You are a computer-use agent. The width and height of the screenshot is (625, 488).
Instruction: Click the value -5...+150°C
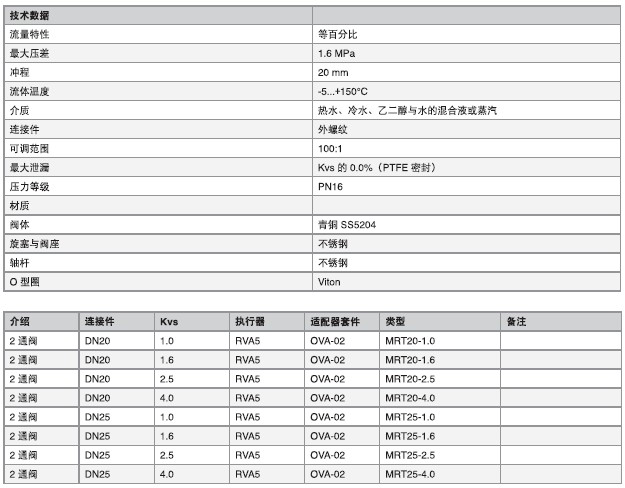342,91
